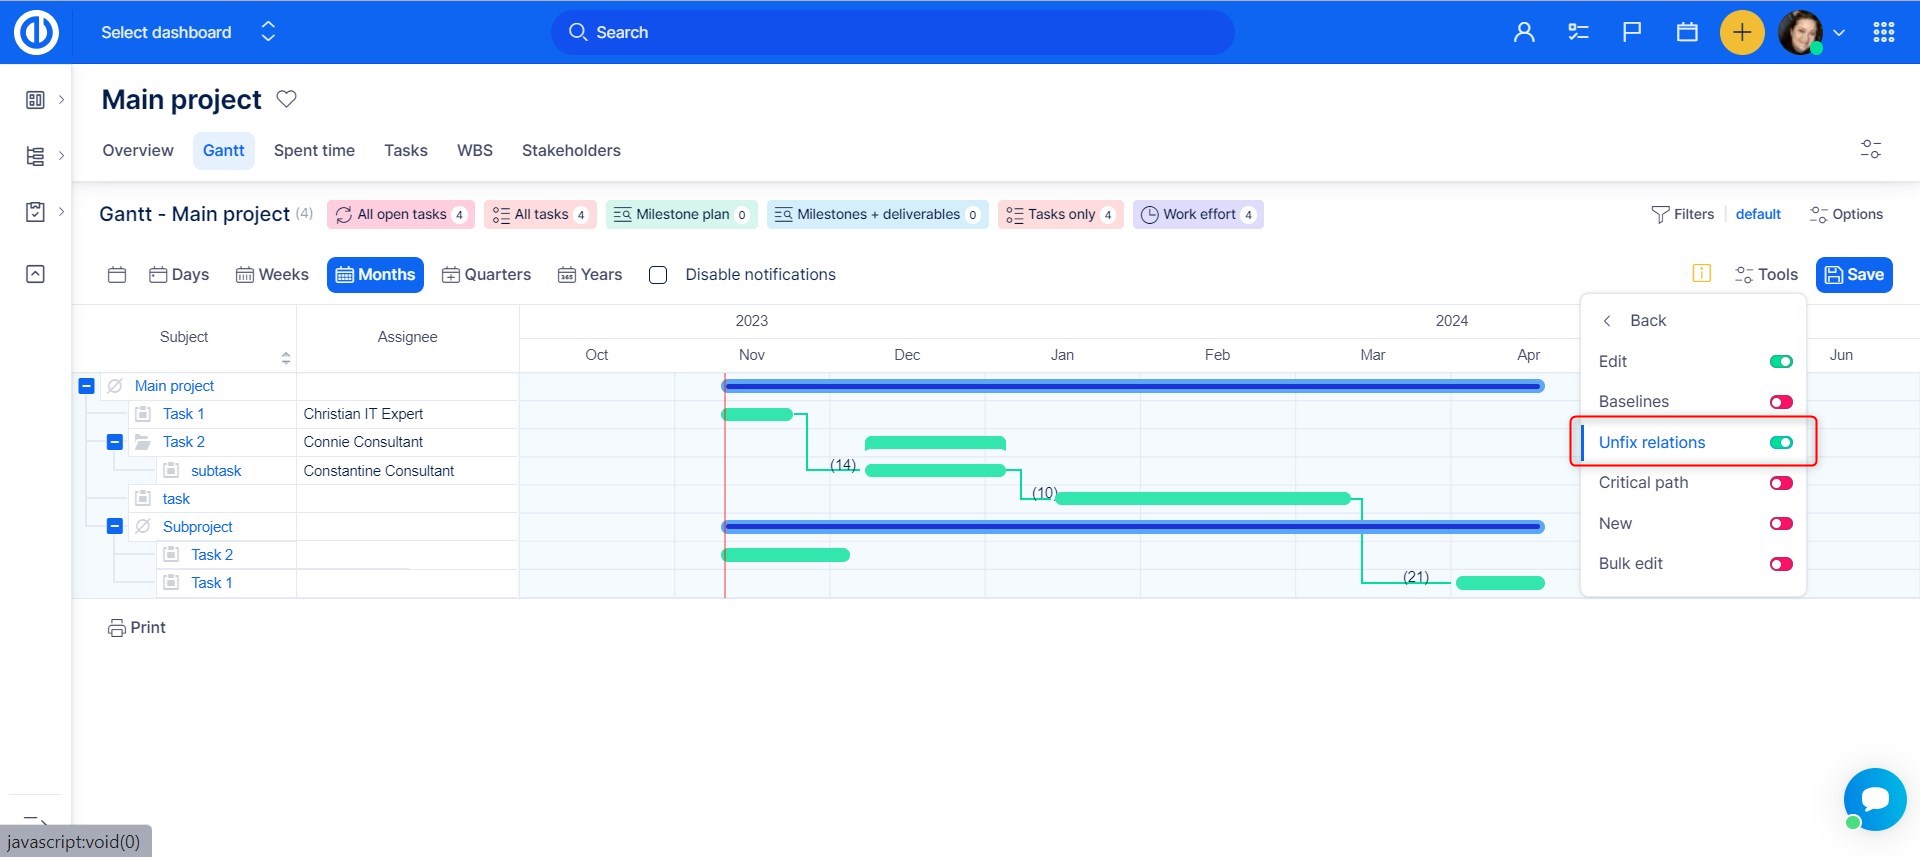Open the apps grid menu icon

pos(1884,33)
